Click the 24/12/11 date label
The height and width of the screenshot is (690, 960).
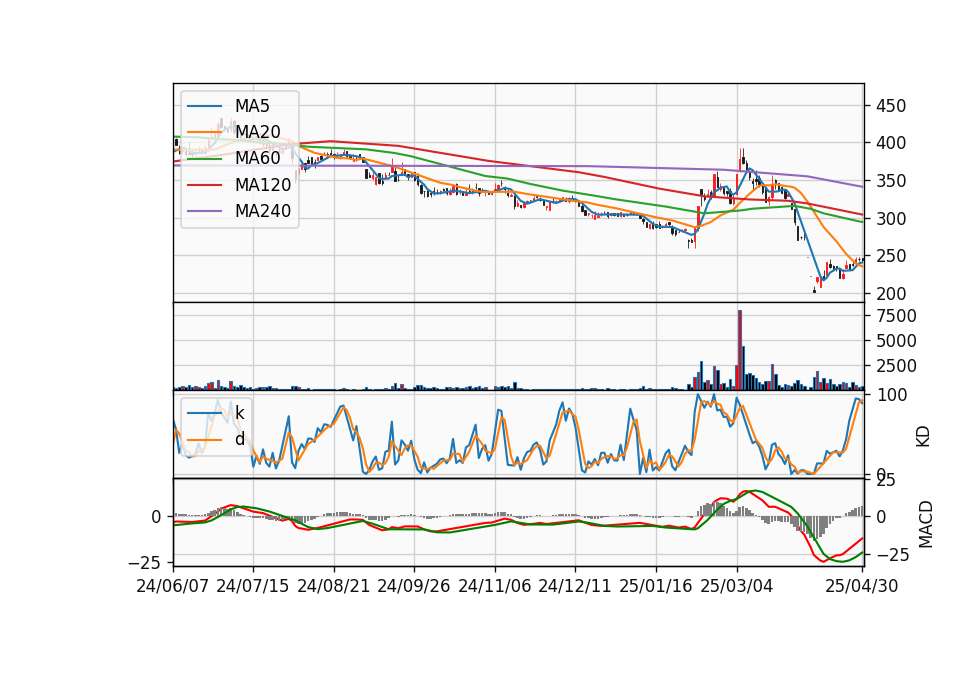575,586
